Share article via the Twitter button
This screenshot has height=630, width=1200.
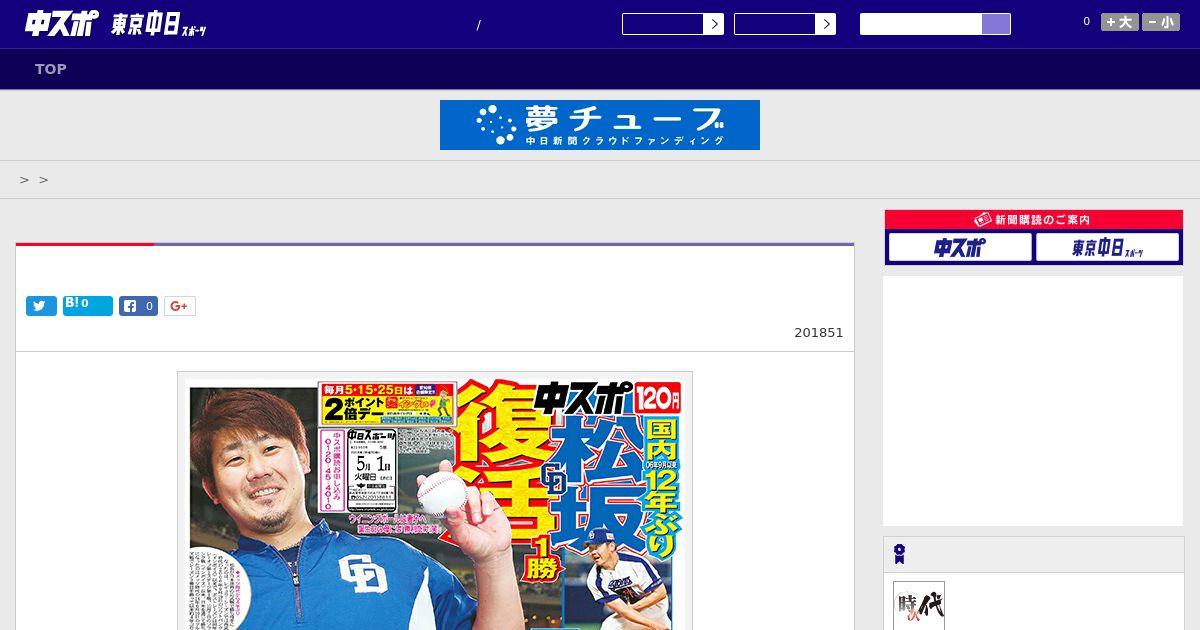pyautogui.click(x=41, y=306)
